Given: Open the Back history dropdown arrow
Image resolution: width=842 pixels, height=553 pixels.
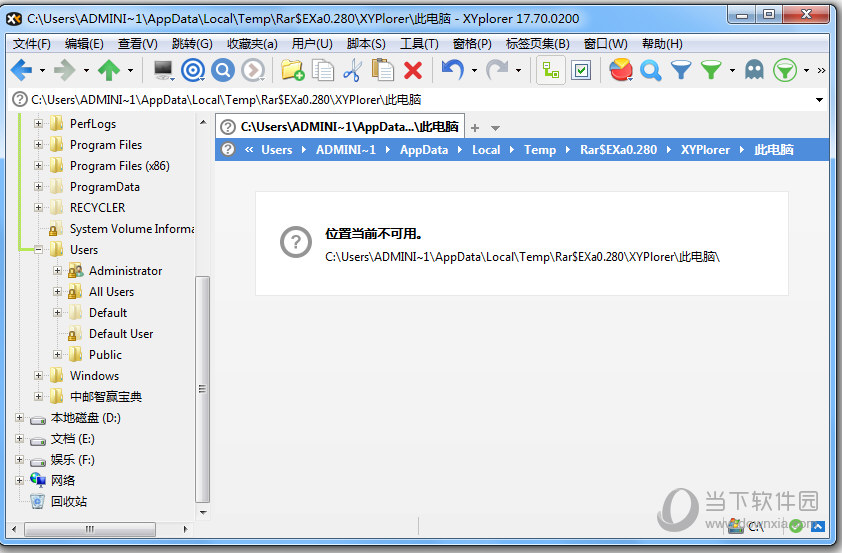Looking at the screenshot, I should click(x=42, y=70).
